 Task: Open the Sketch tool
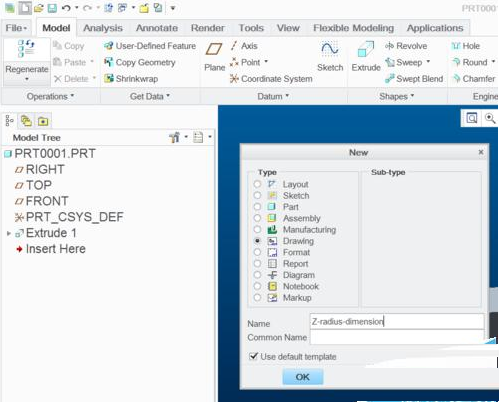click(330, 57)
